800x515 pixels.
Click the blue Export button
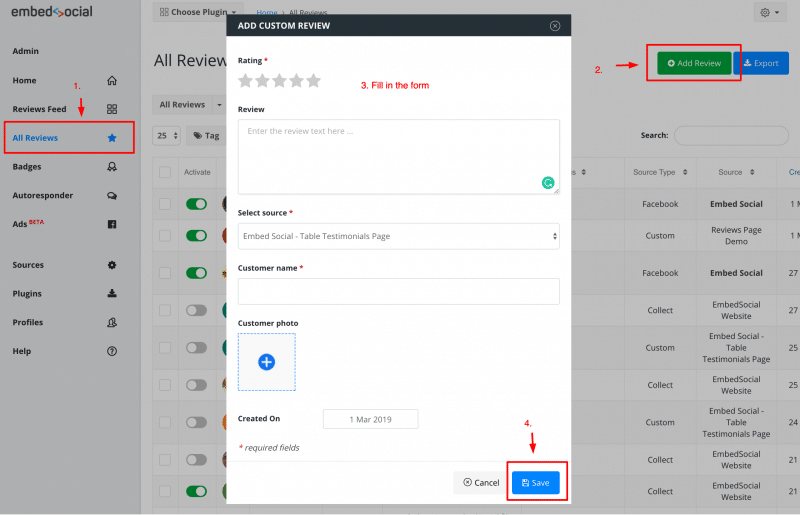click(761, 63)
